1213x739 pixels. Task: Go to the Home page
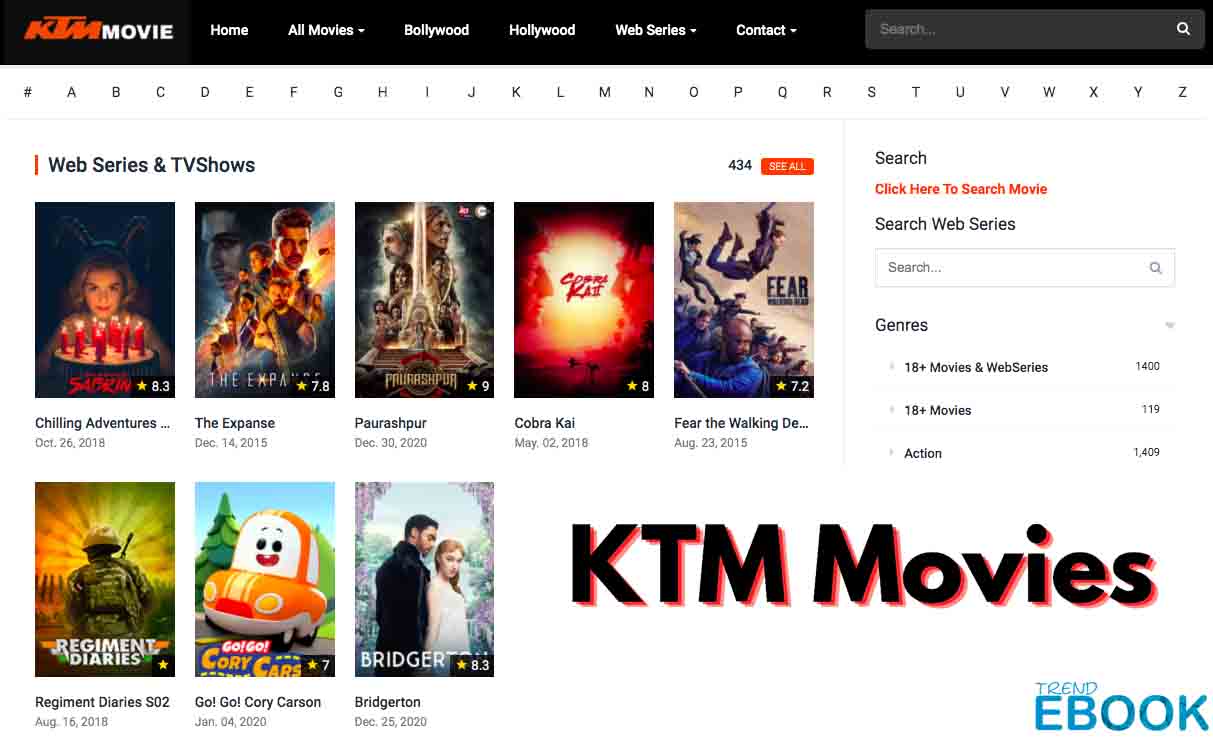pyautogui.click(x=229, y=30)
